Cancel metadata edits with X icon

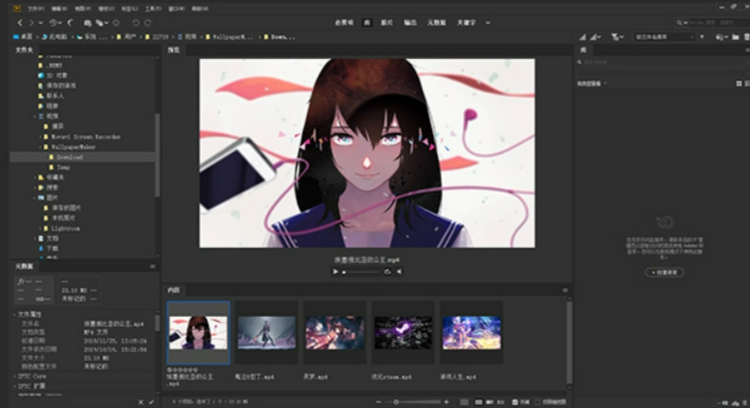141,402
